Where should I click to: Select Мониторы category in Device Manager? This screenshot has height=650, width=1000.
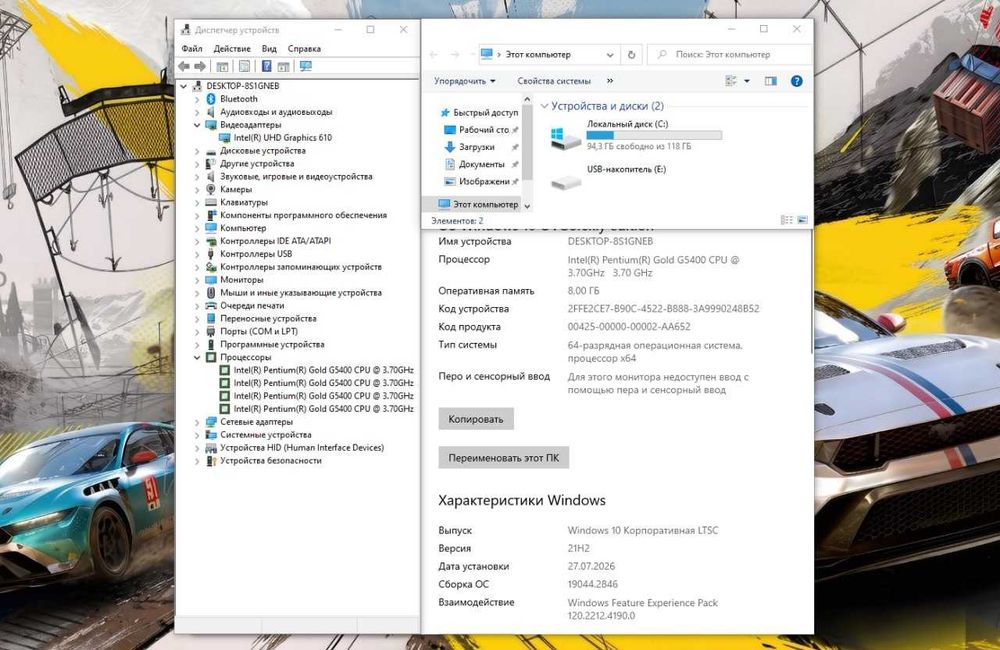click(x=241, y=279)
